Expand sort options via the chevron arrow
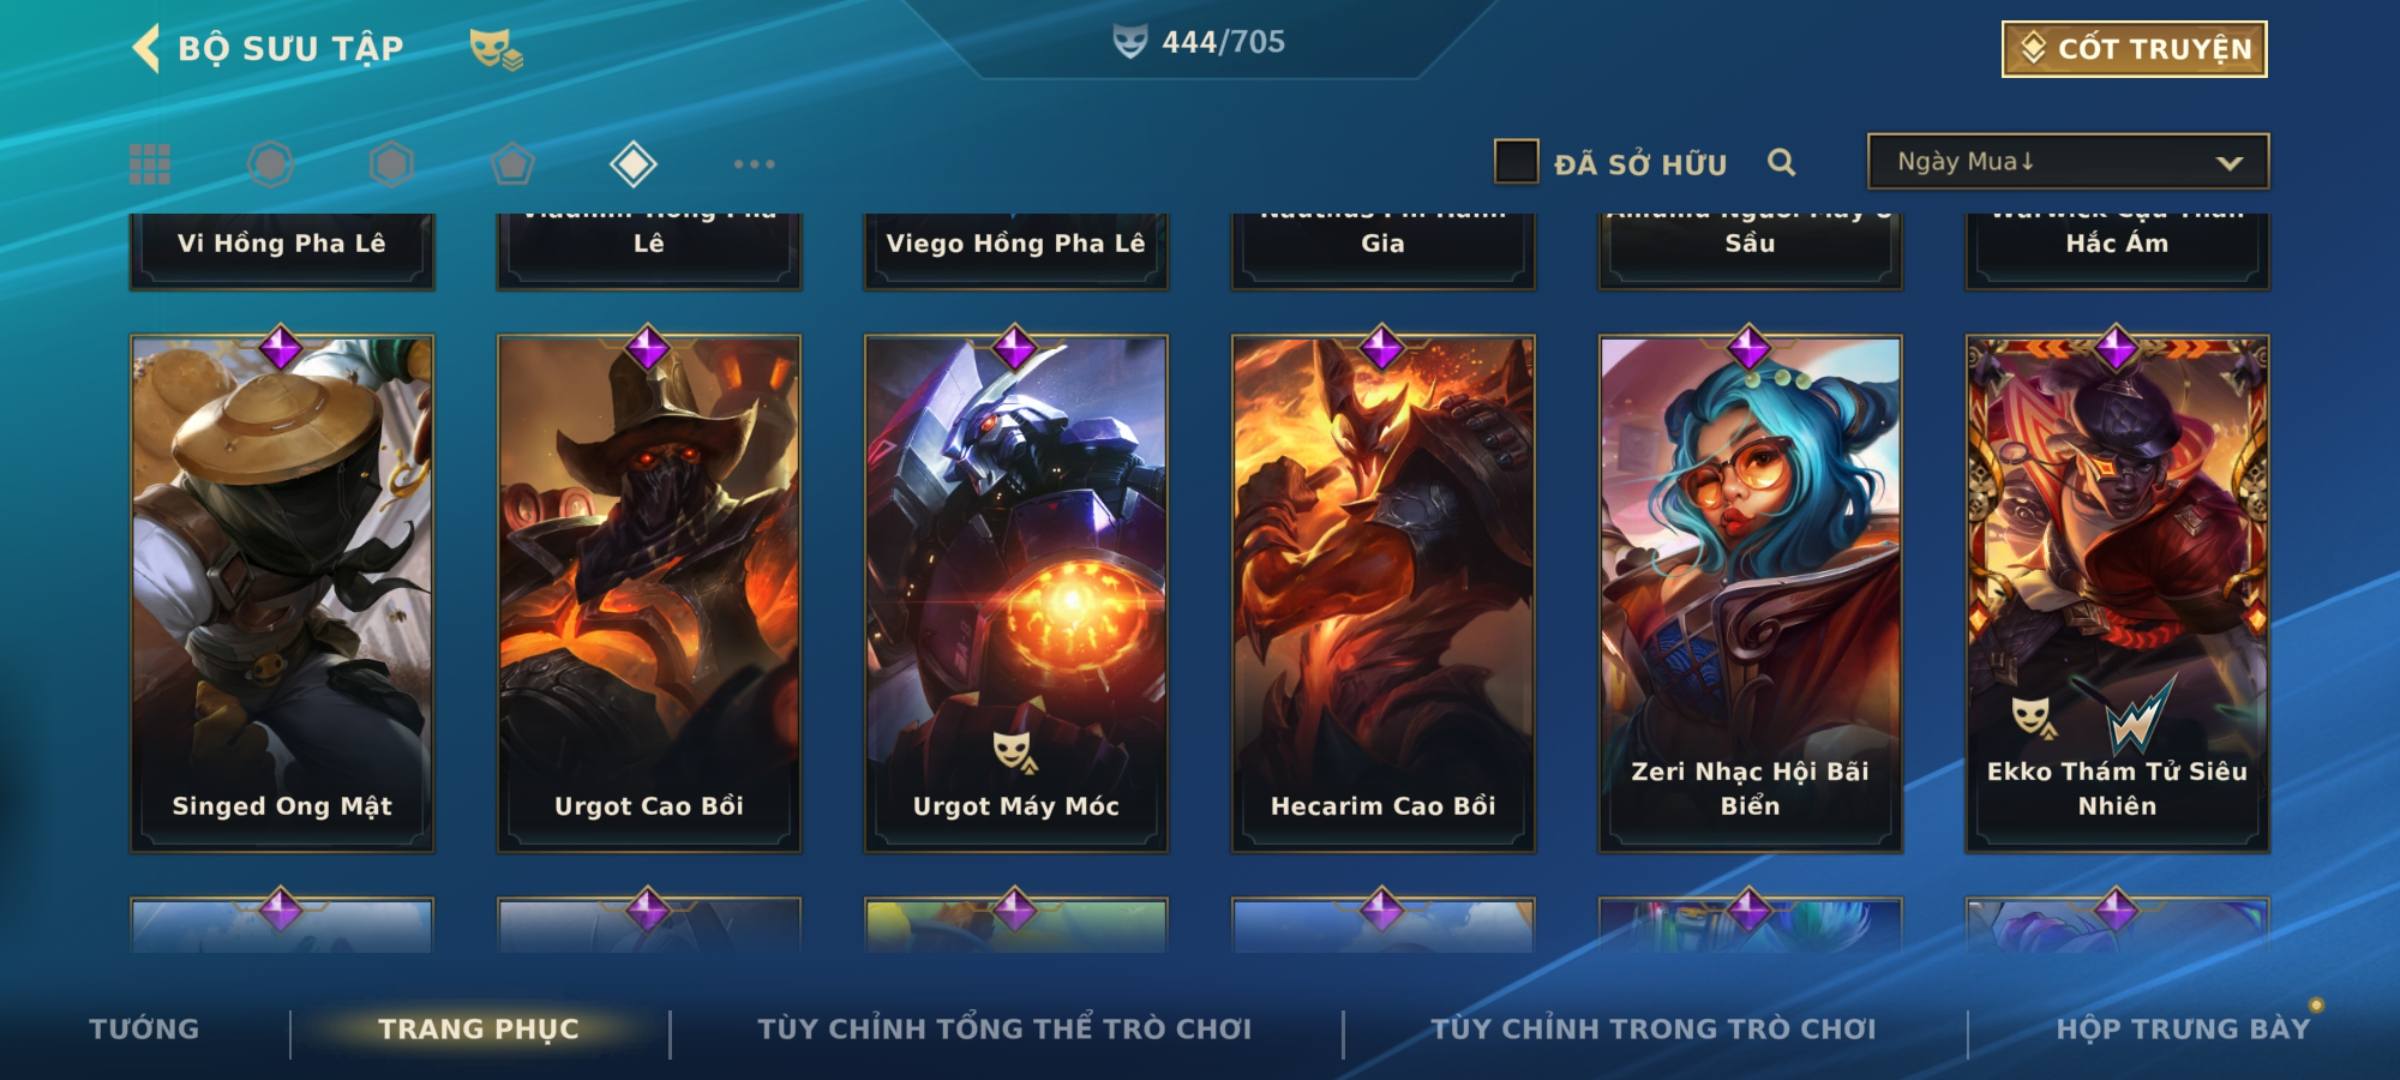Screen dimensions: 2400x1080 (2229, 163)
